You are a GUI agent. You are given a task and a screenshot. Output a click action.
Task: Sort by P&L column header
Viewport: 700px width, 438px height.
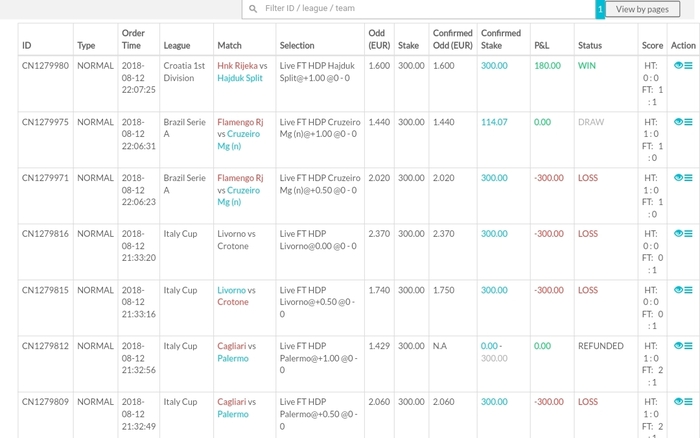(x=542, y=46)
